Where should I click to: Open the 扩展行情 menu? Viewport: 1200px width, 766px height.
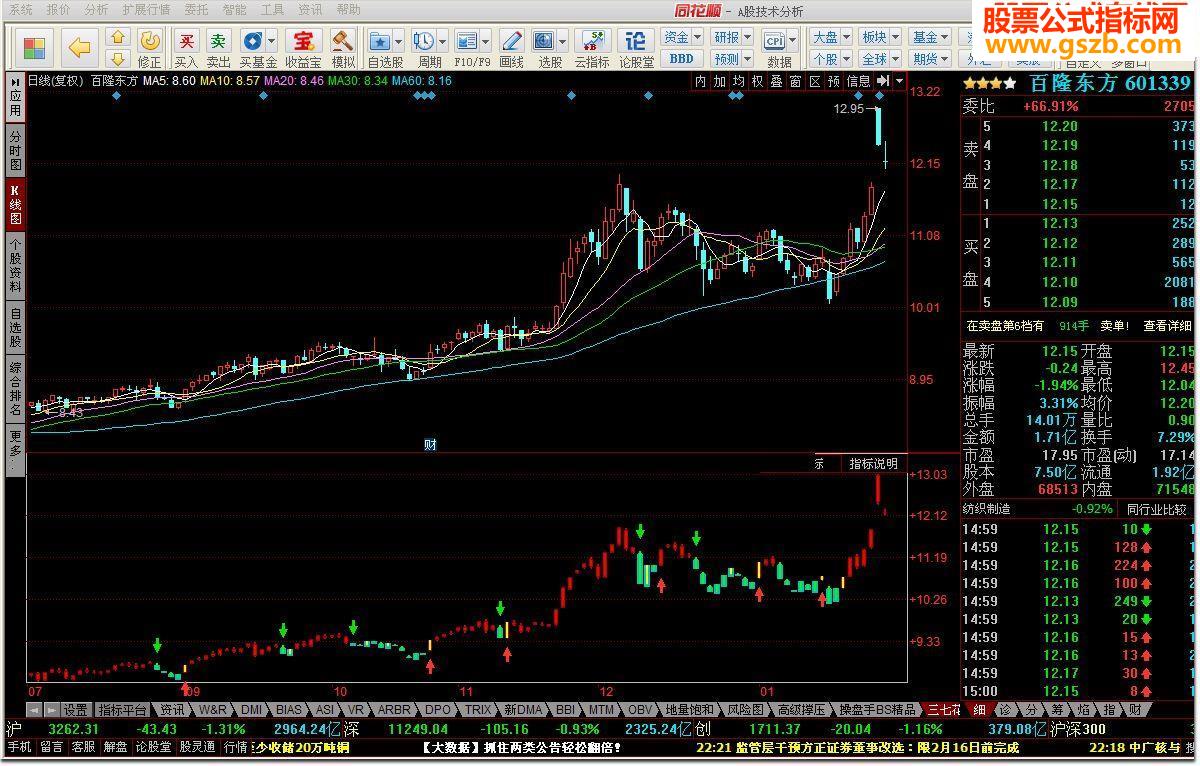147,10
